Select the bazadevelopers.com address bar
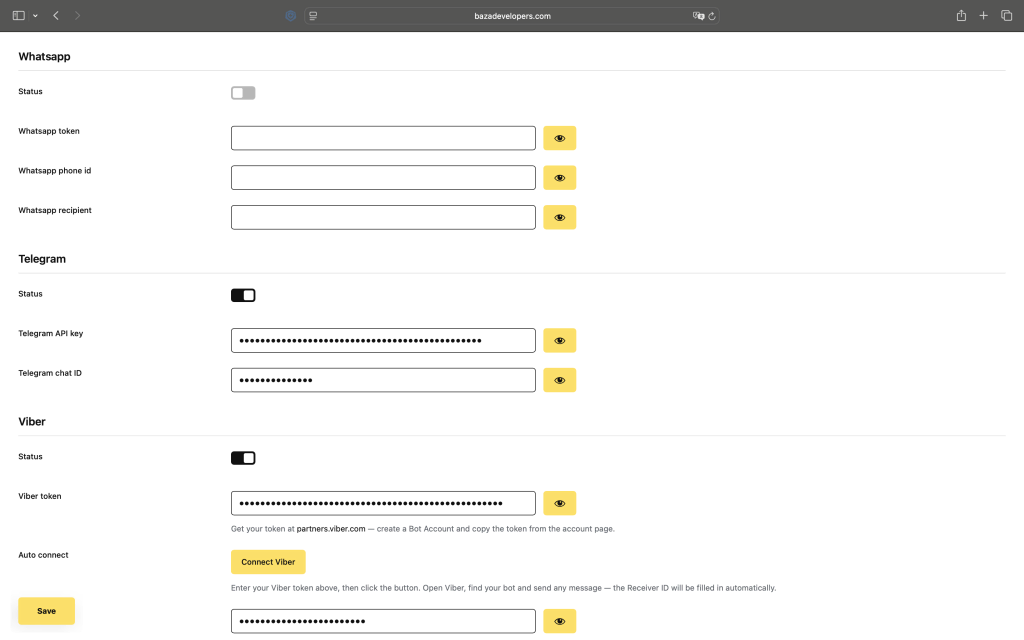 pos(512,16)
